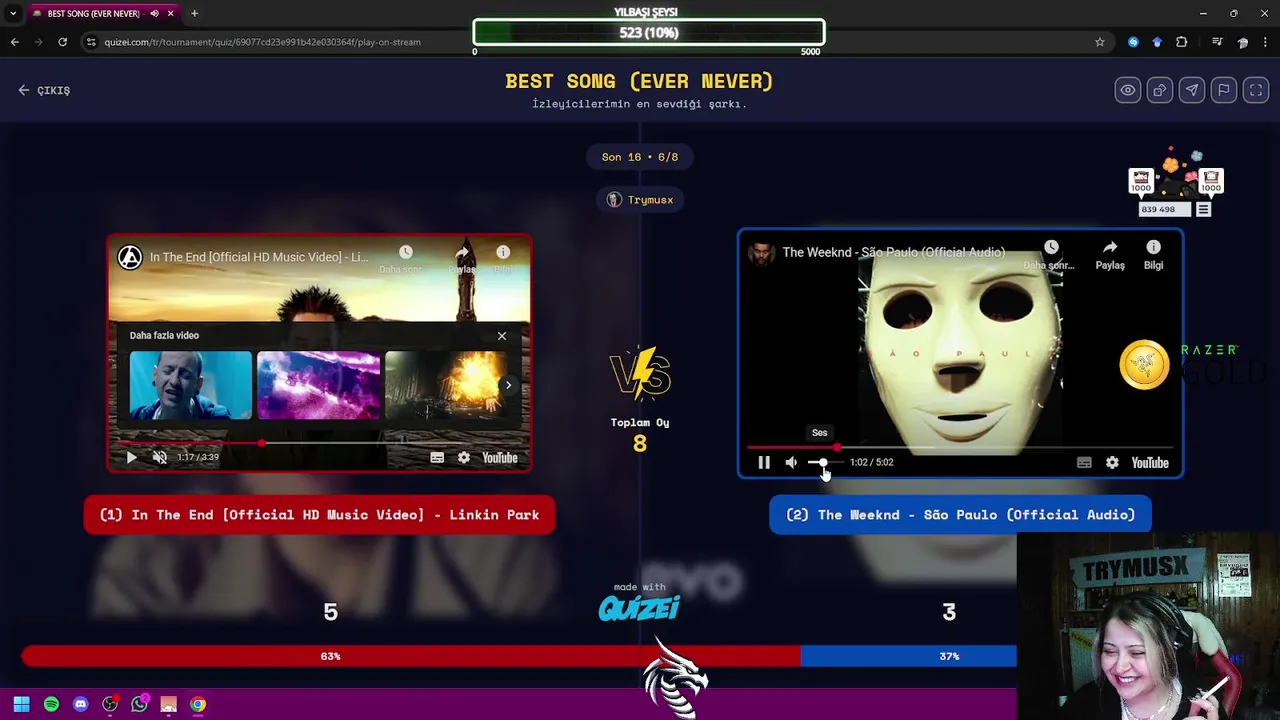Open Chrome three-dot menu
The image size is (1280, 720).
tap(1265, 42)
